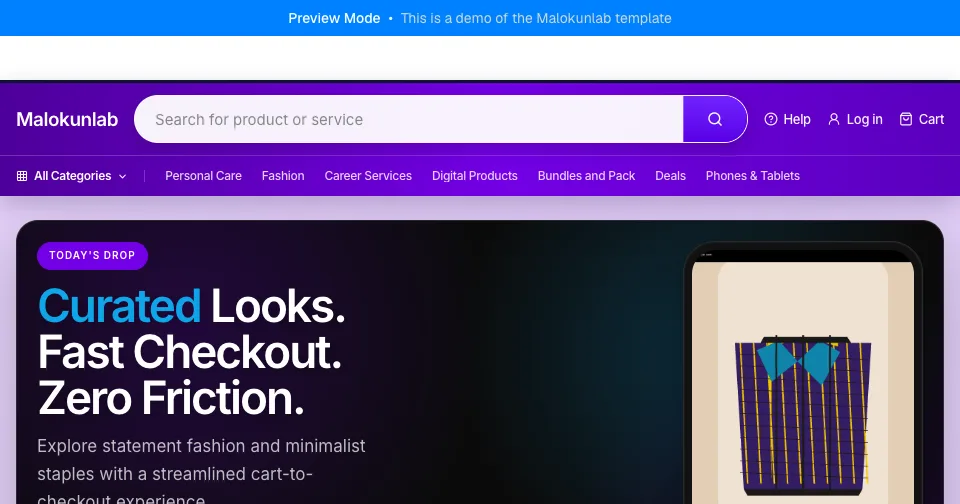The image size is (960, 504).
Task: Go to Malokunlab home via logo
Action: pos(67,119)
